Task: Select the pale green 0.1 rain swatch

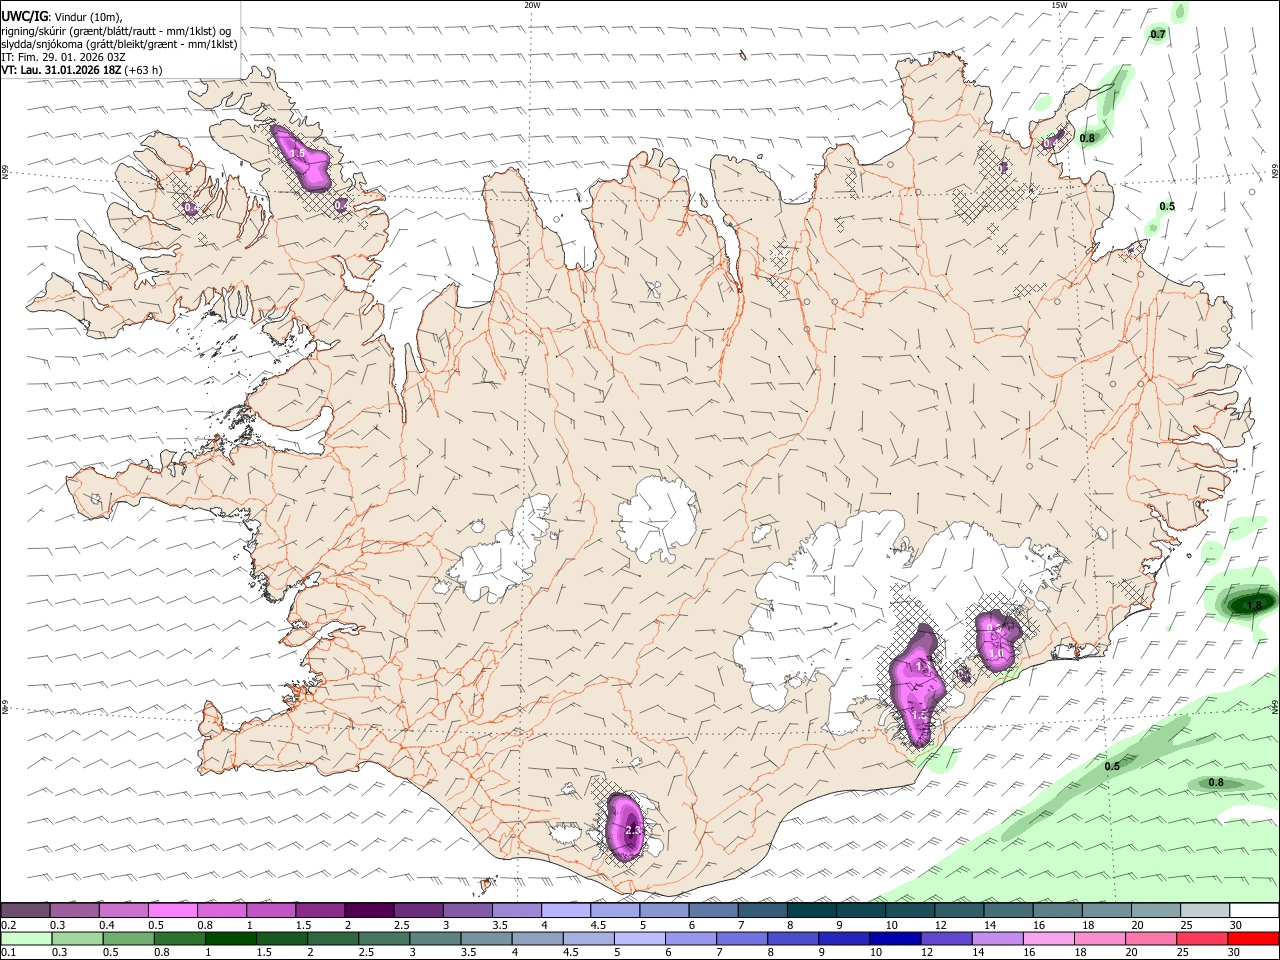Action: [x=25, y=938]
